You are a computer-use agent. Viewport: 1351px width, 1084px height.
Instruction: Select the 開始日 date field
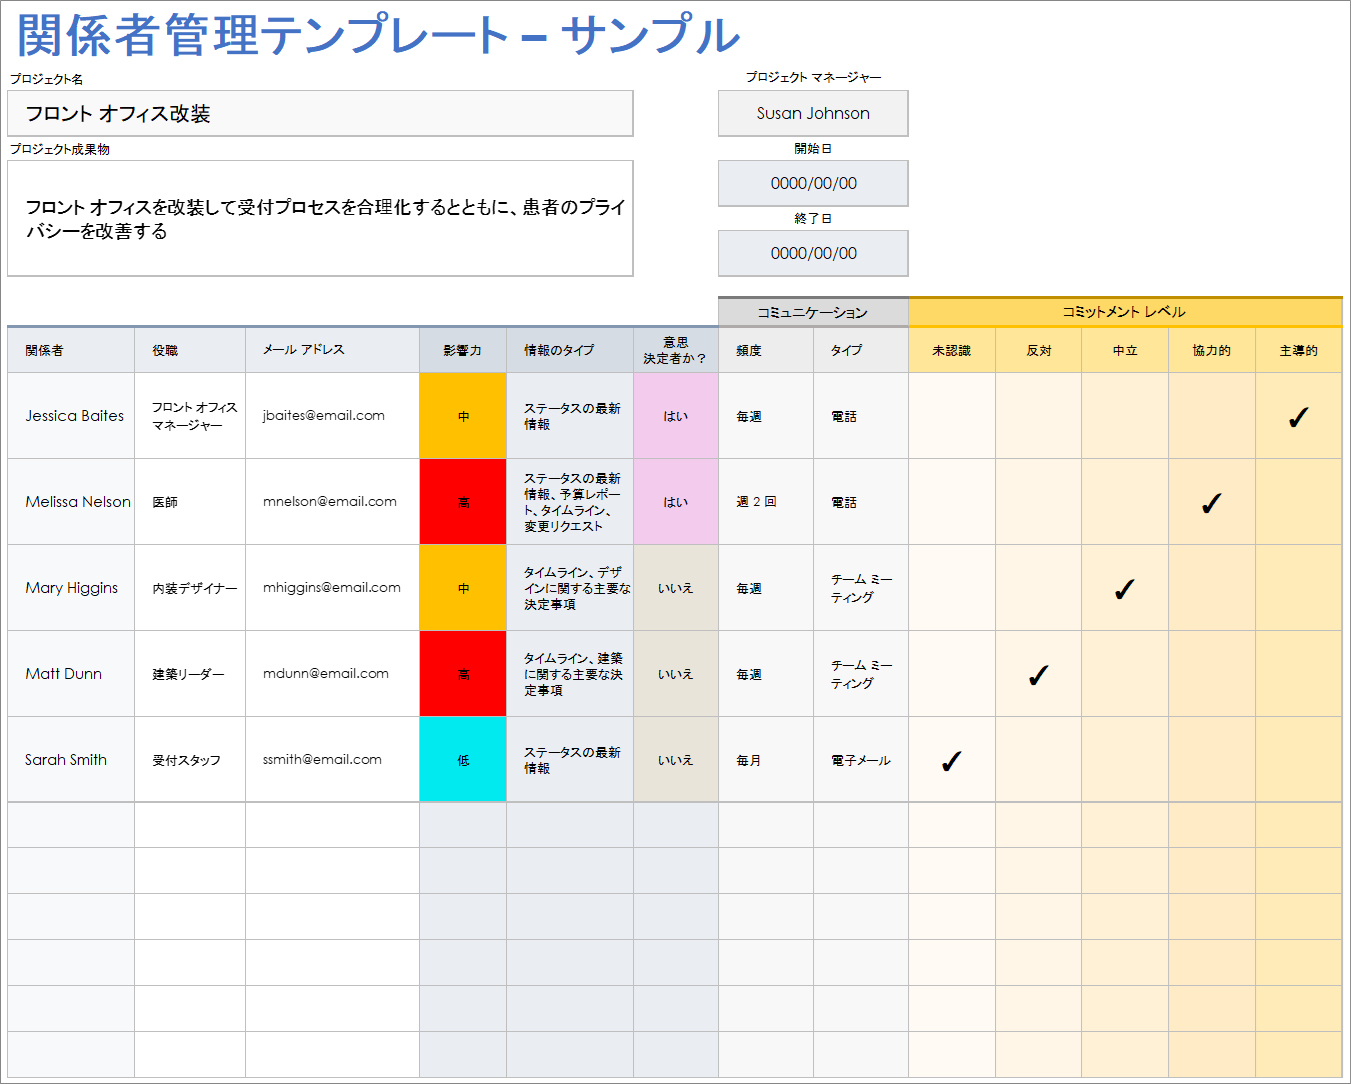pyautogui.click(x=813, y=183)
